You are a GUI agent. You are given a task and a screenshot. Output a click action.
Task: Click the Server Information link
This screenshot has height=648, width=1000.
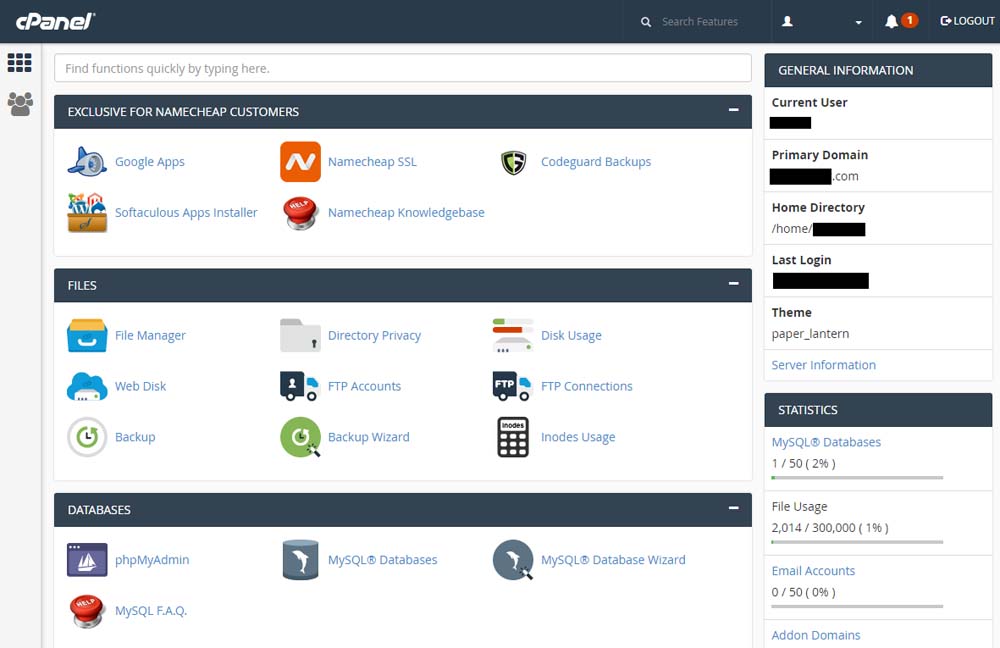pos(823,365)
